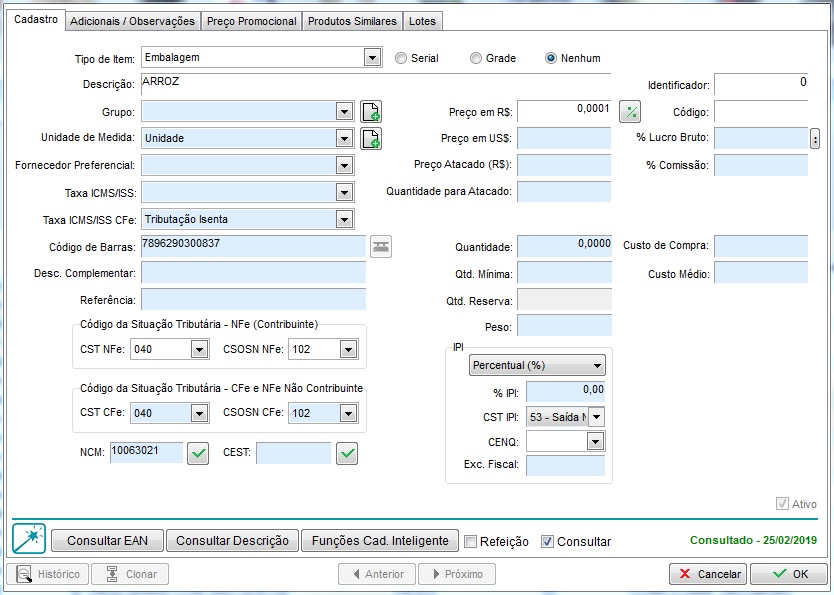
Task: Click the Referência field
Action: coord(254,299)
